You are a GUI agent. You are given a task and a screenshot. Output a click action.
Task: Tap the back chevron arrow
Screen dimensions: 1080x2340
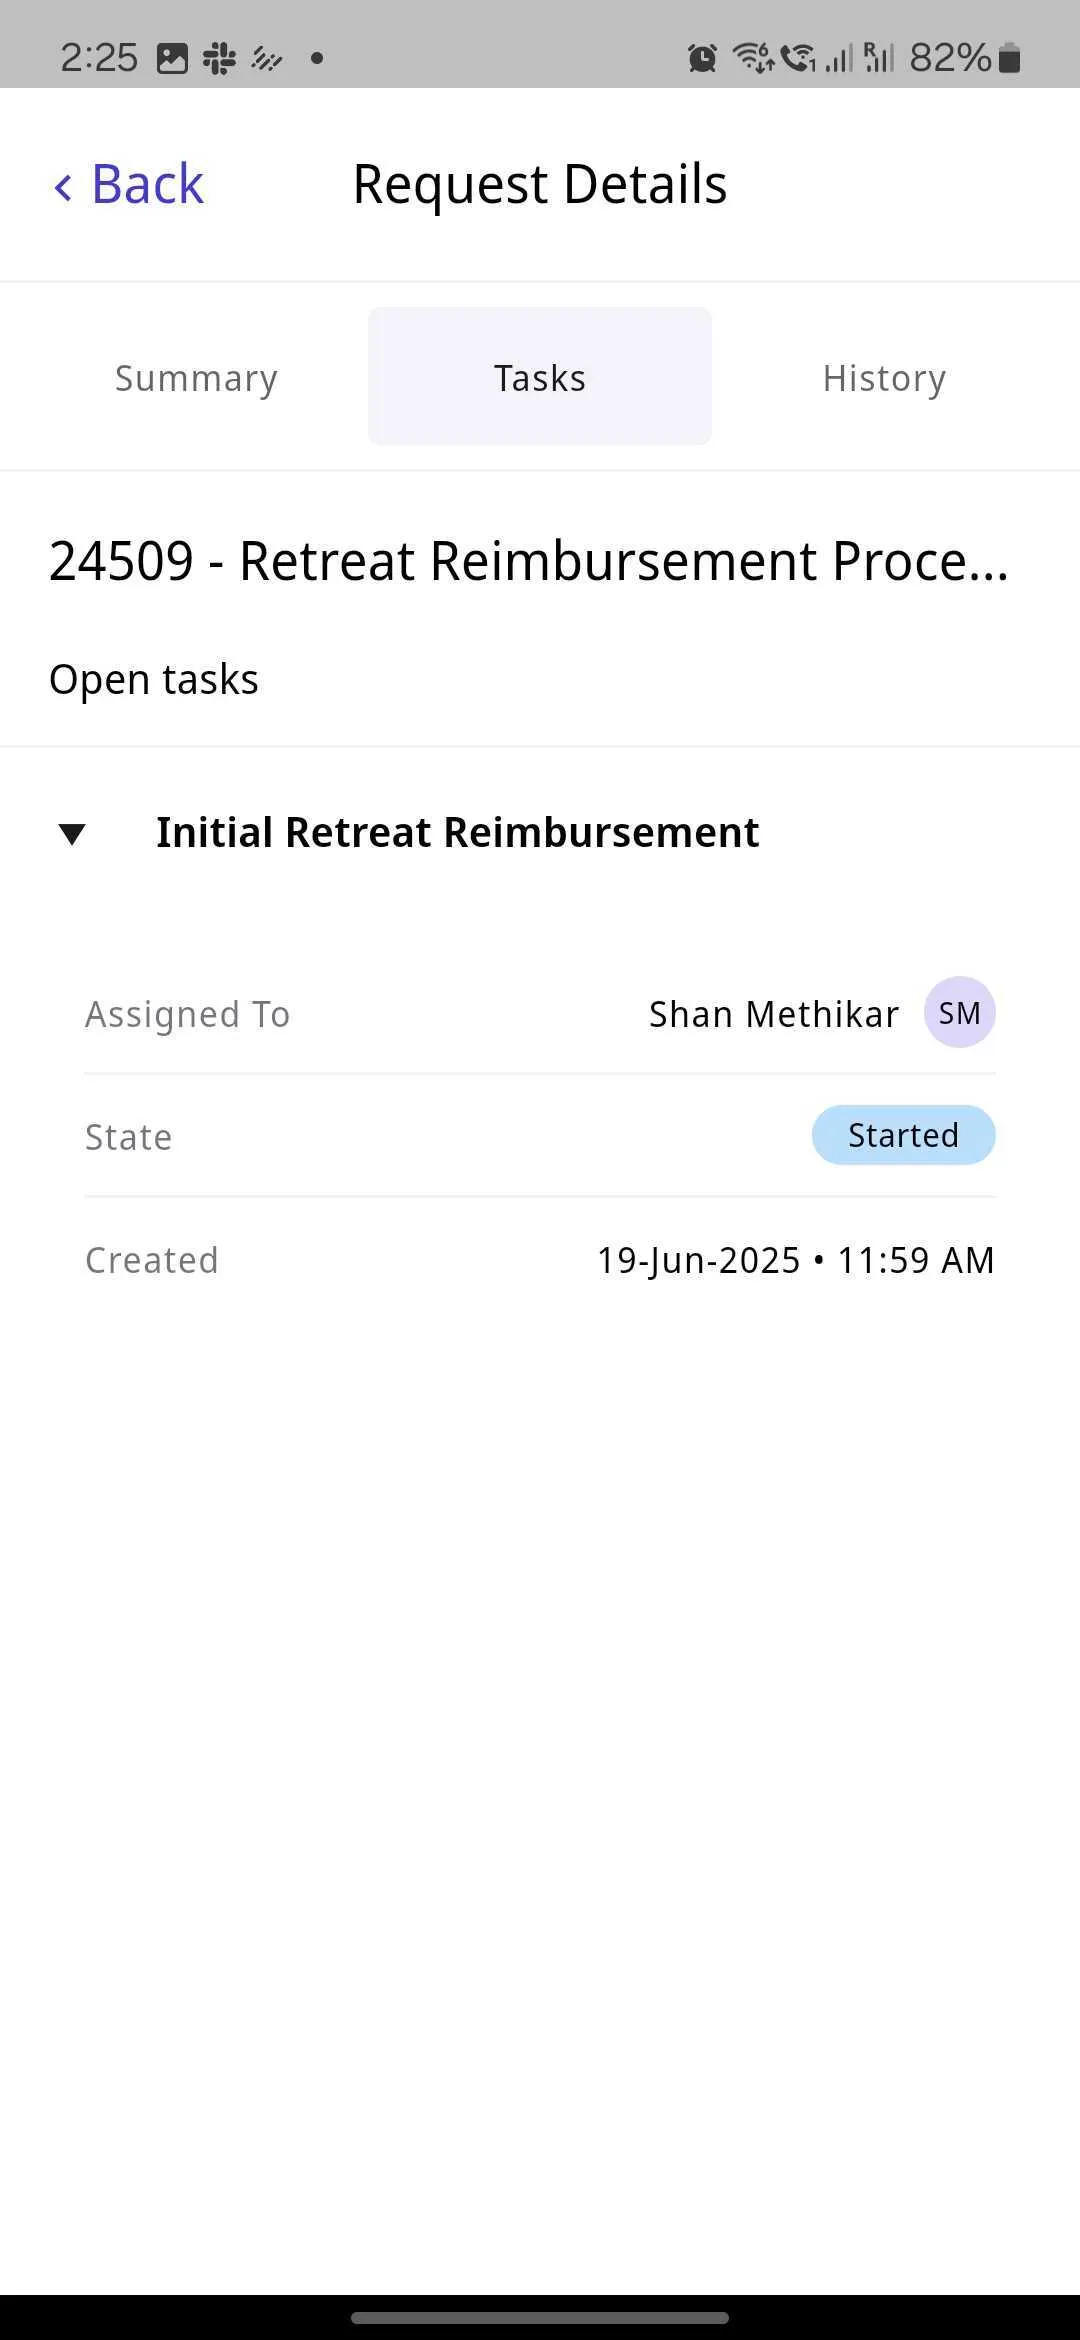point(63,187)
